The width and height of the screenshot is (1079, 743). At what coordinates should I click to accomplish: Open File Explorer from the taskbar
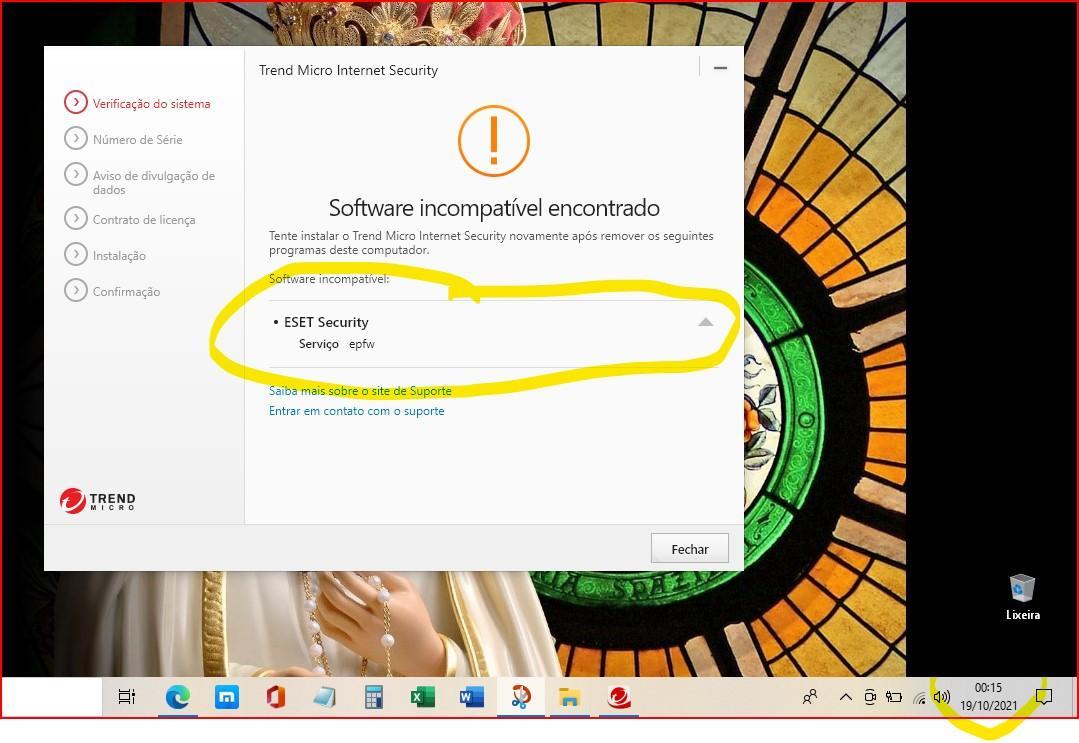569,697
